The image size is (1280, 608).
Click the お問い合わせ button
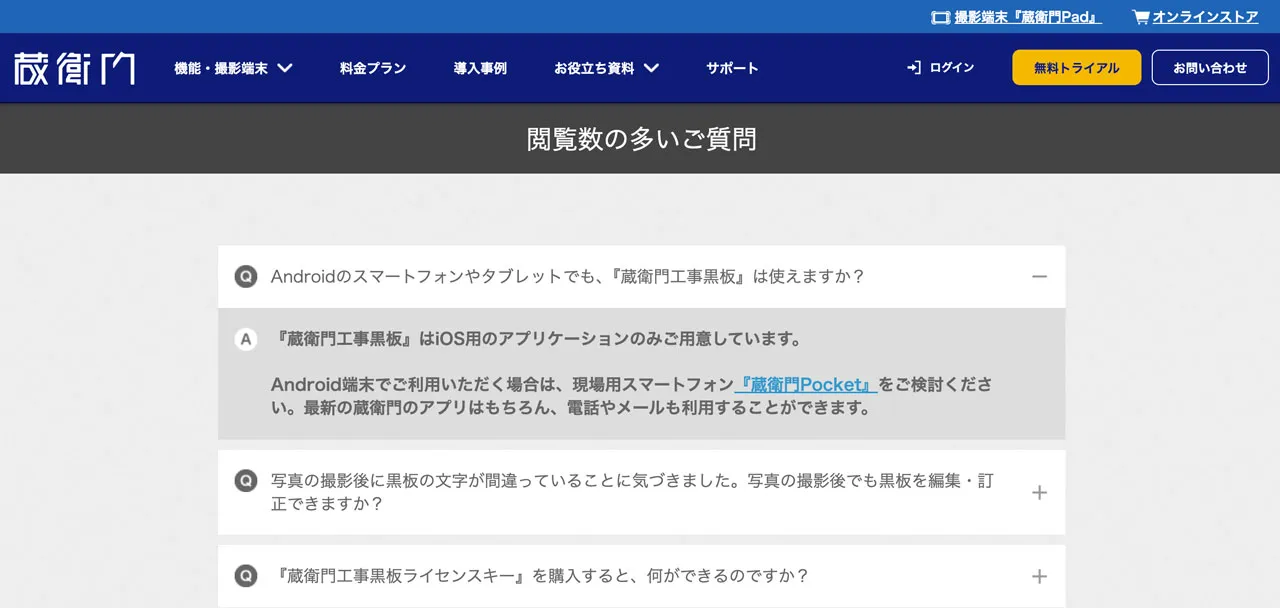(x=1210, y=68)
